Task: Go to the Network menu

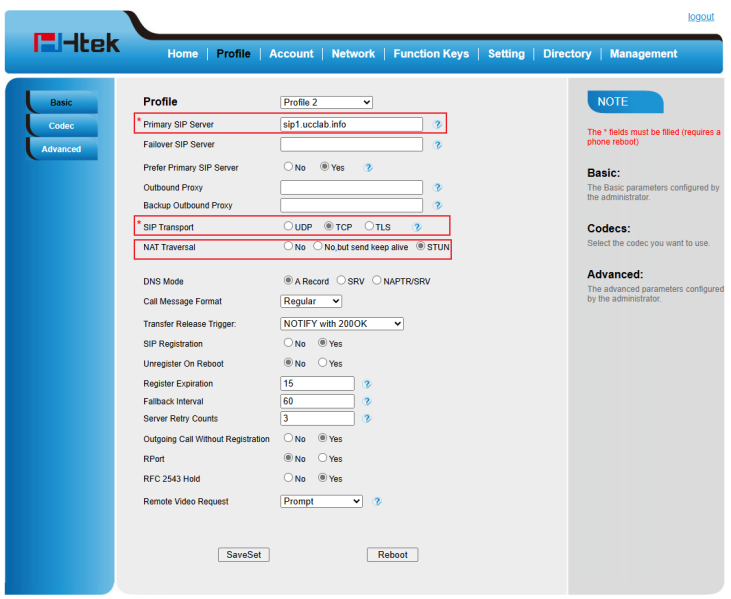Action: pyautogui.click(x=353, y=54)
